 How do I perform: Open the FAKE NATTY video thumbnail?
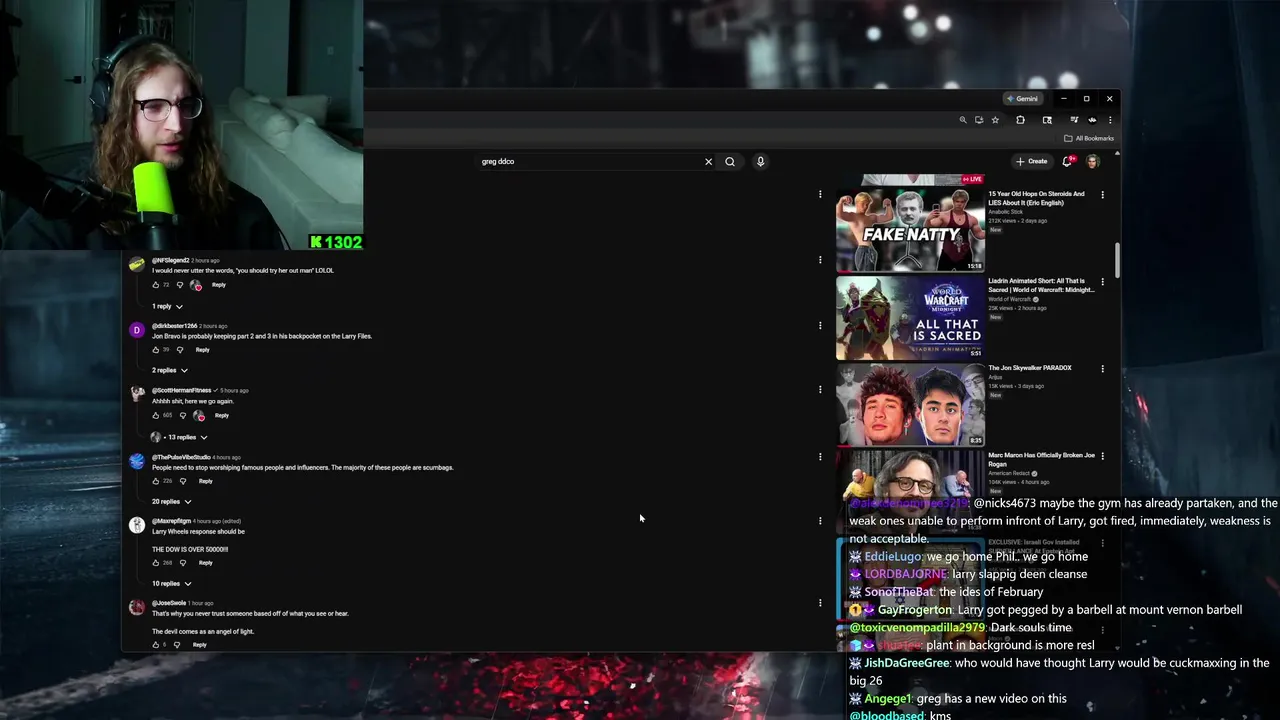tap(910, 230)
